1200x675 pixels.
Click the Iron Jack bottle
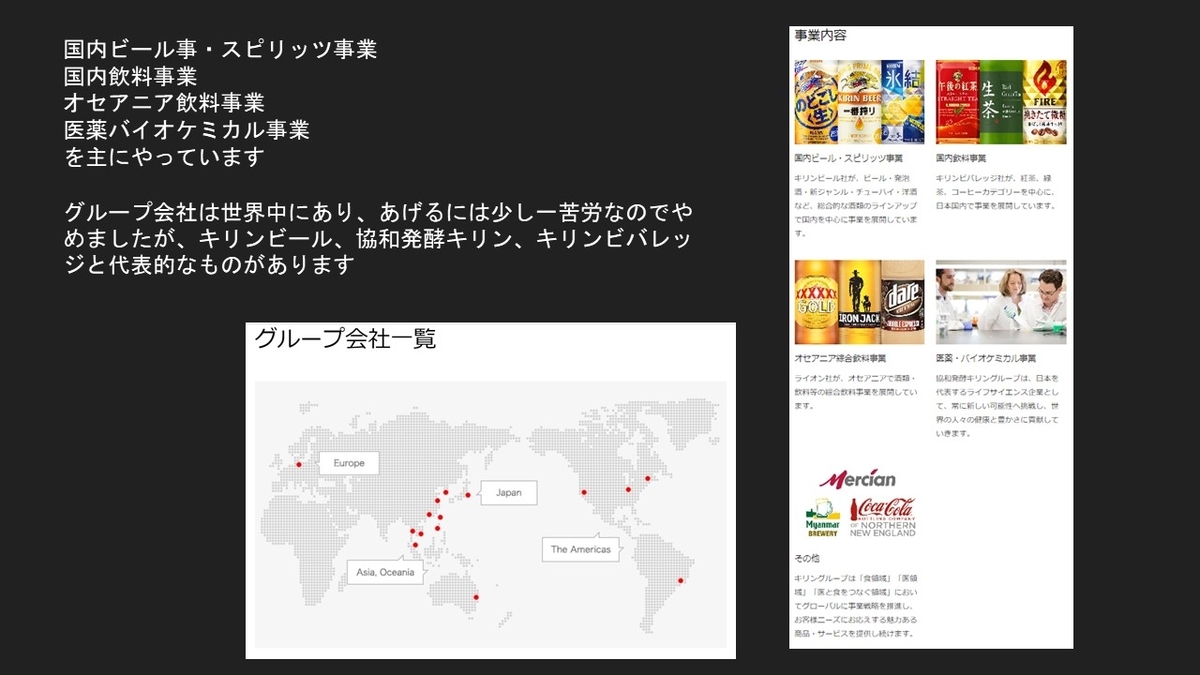click(859, 302)
